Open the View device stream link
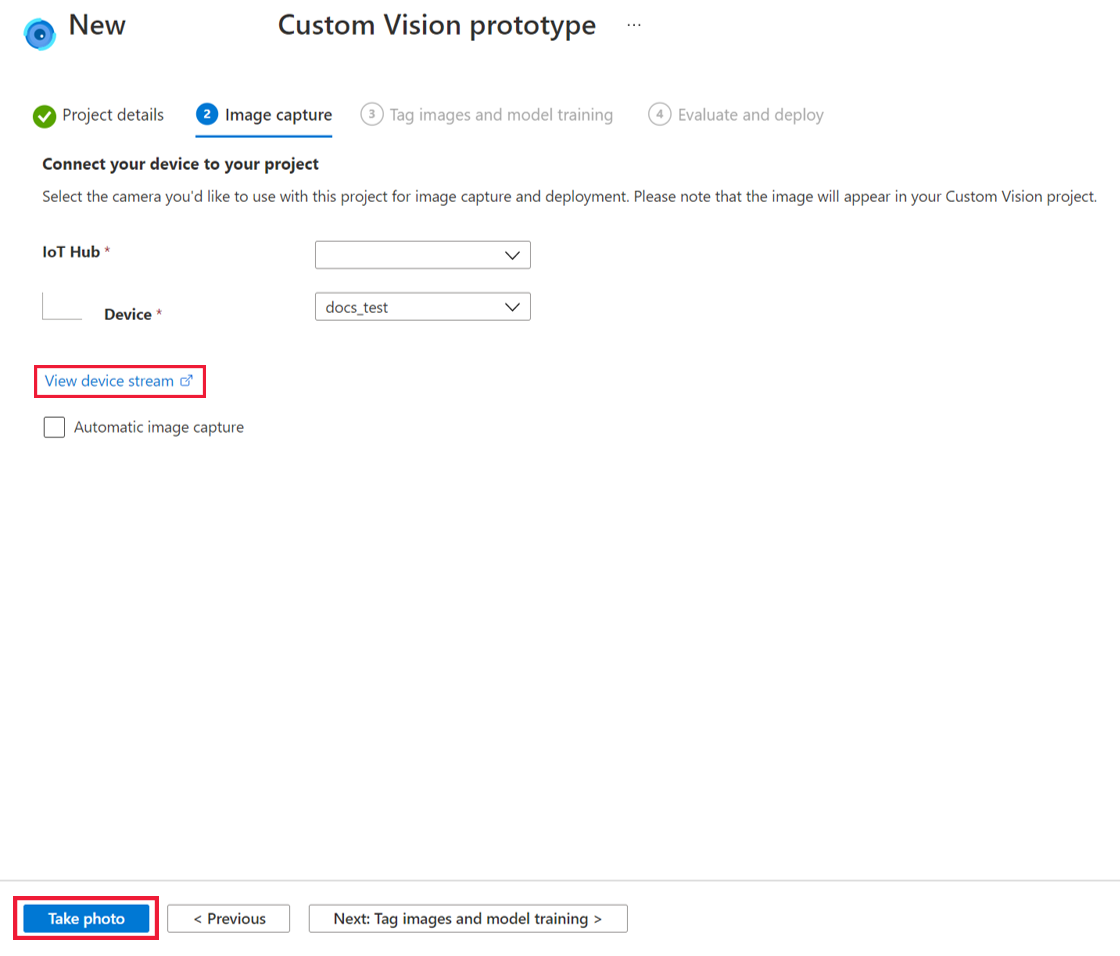The width and height of the screenshot is (1120, 956). point(108,381)
